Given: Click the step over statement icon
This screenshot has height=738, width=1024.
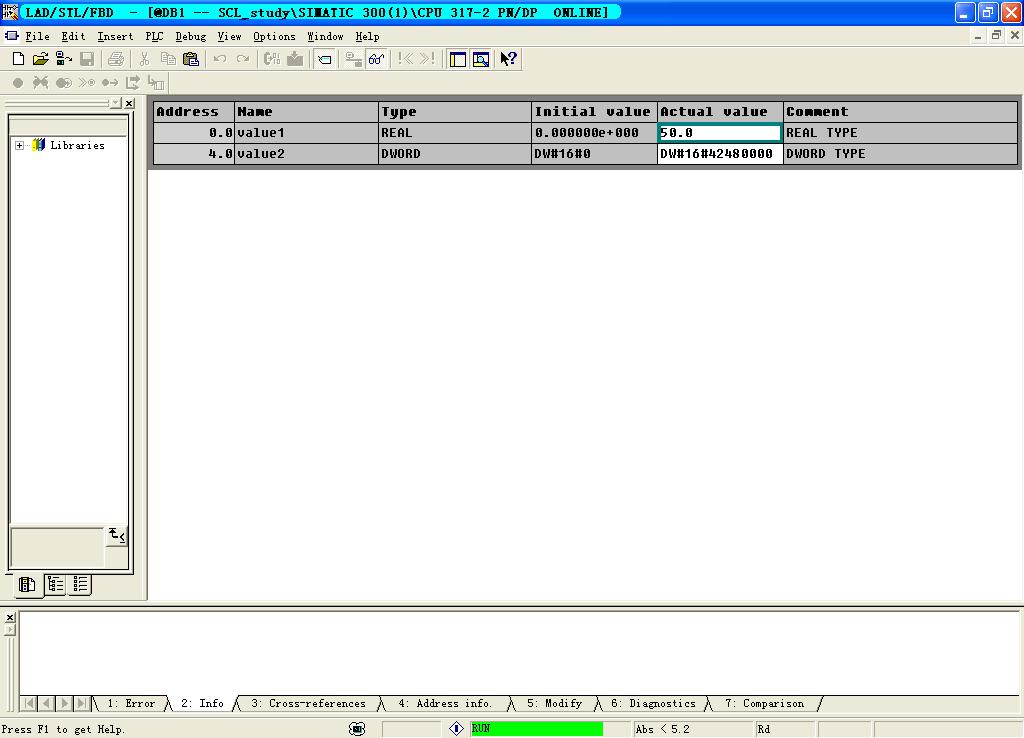Looking at the screenshot, I should pos(133,82).
